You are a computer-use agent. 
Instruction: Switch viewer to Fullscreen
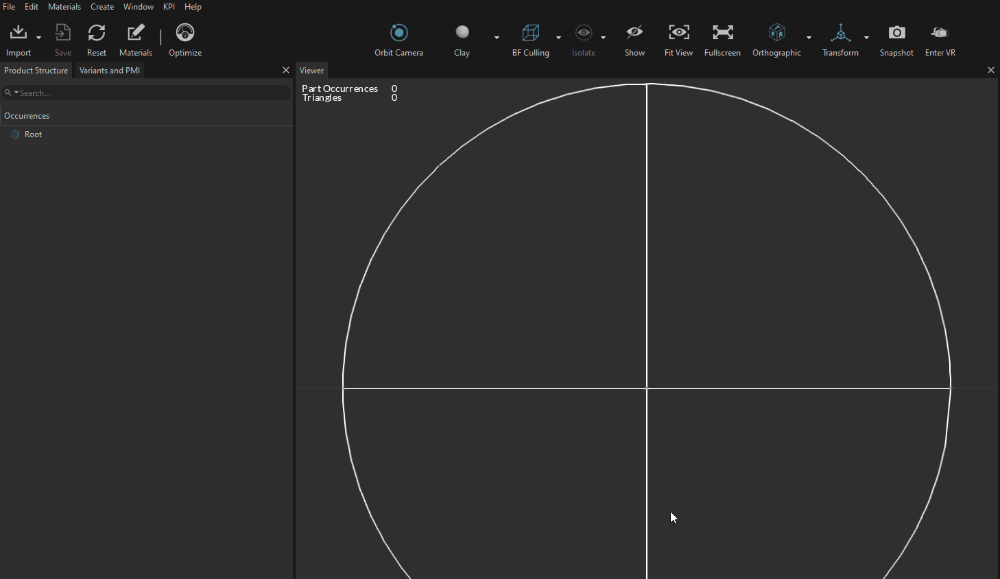pyautogui.click(x=723, y=33)
